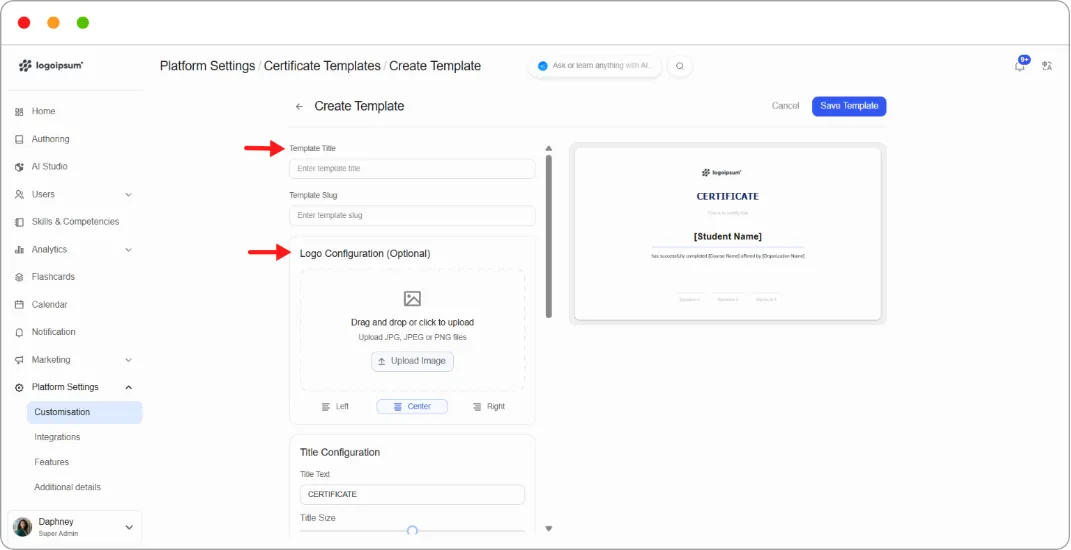
Task: Click the AI Studio cube icon
Action: (19, 167)
